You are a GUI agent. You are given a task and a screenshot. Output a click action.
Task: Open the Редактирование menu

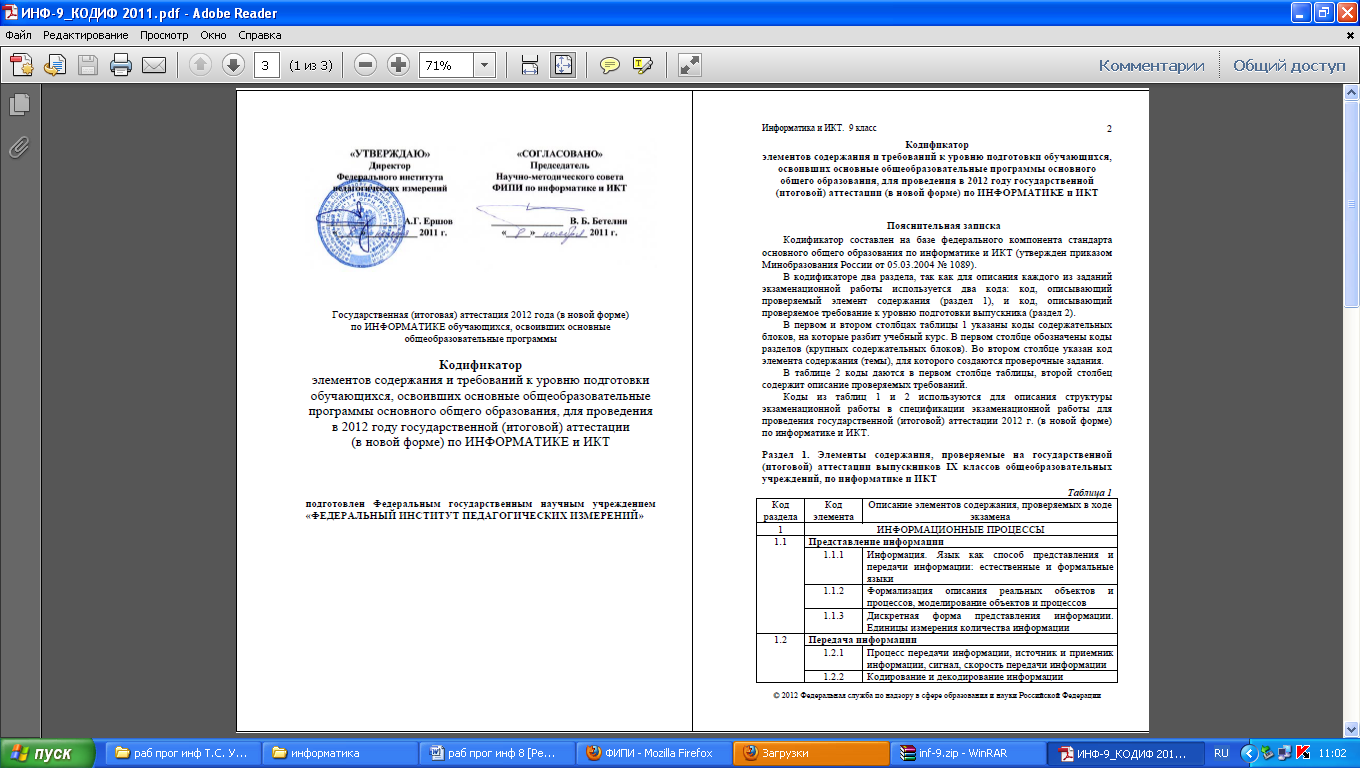click(87, 35)
